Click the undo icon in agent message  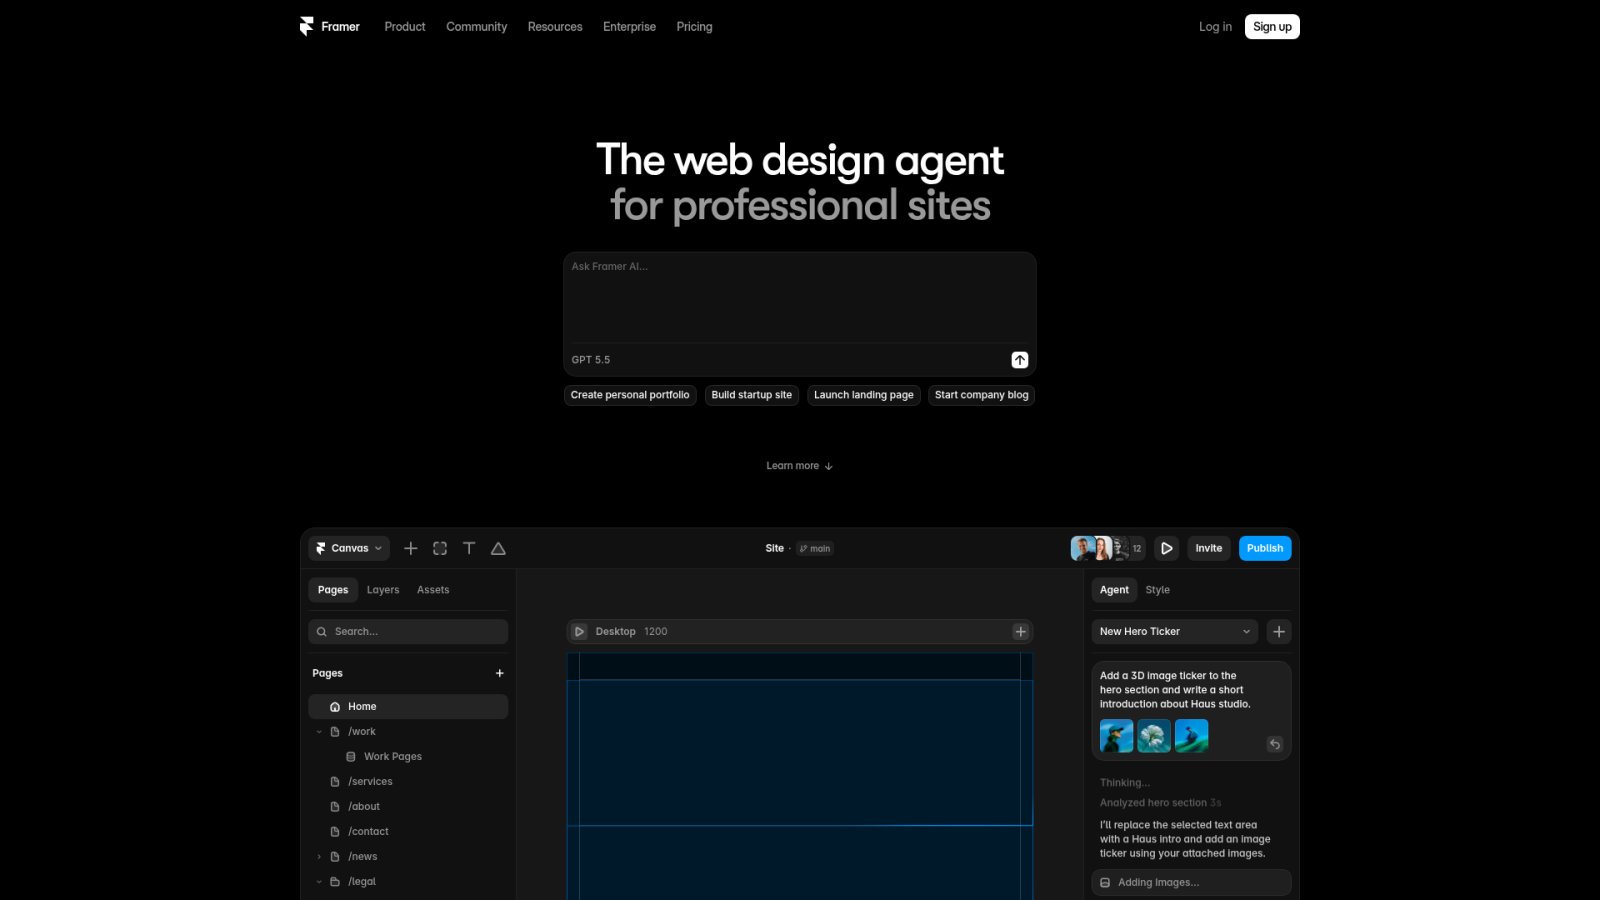[1274, 744]
